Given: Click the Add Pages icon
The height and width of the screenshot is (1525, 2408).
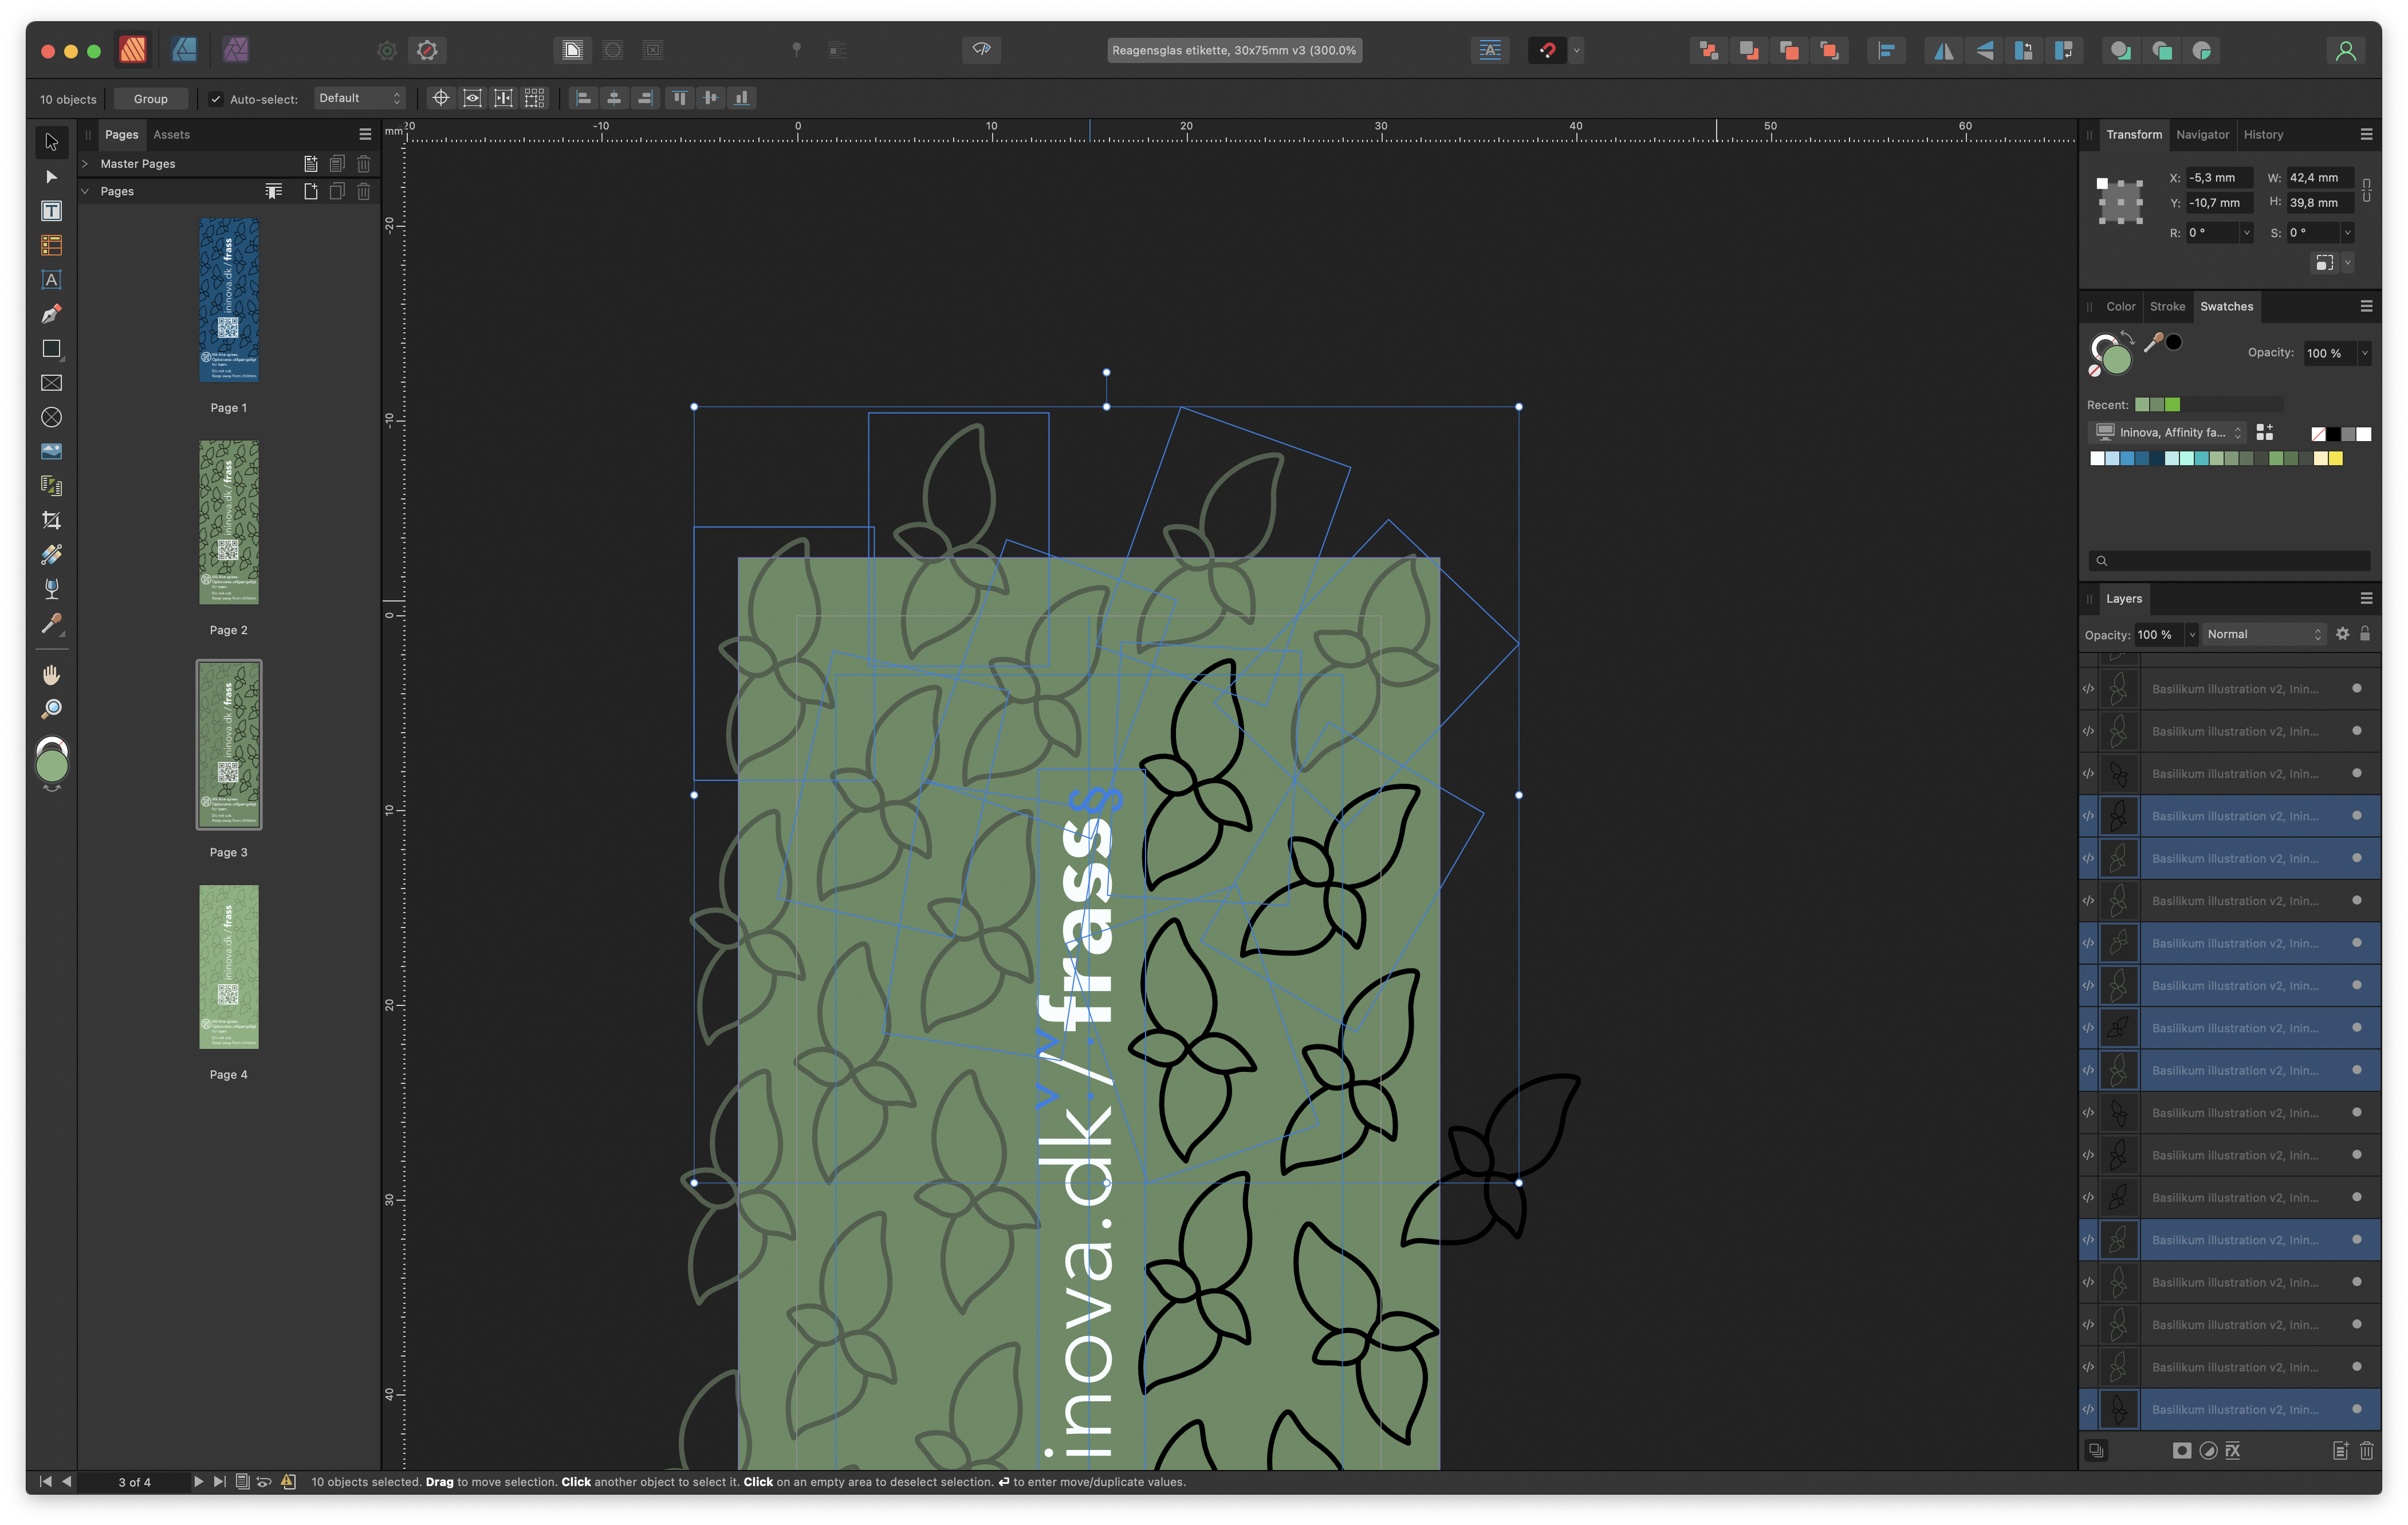Looking at the screenshot, I should [x=311, y=191].
